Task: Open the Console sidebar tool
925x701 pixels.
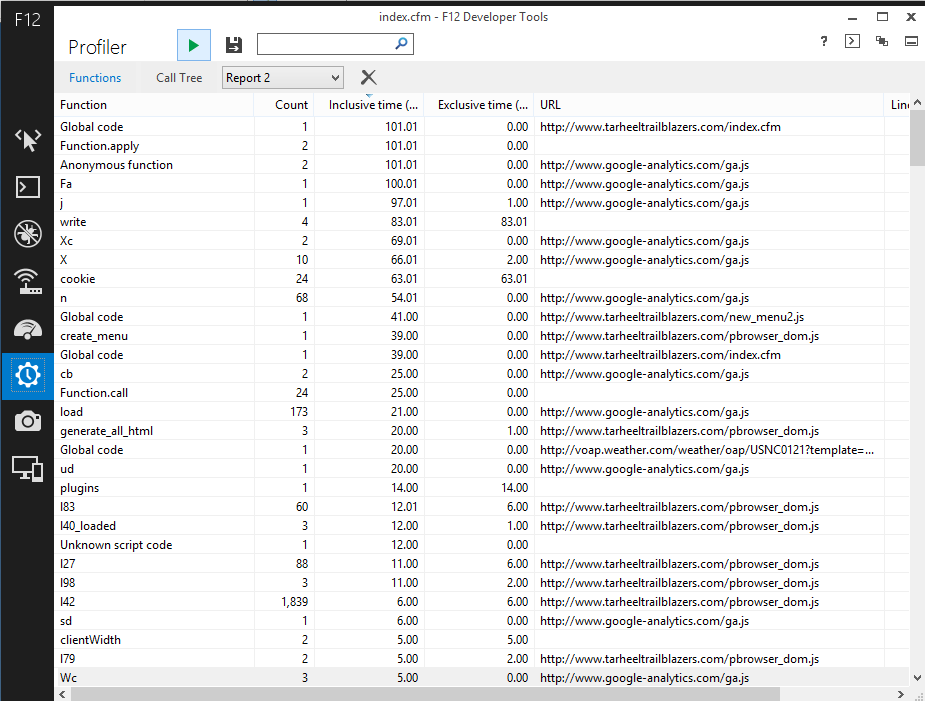Action: point(28,187)
